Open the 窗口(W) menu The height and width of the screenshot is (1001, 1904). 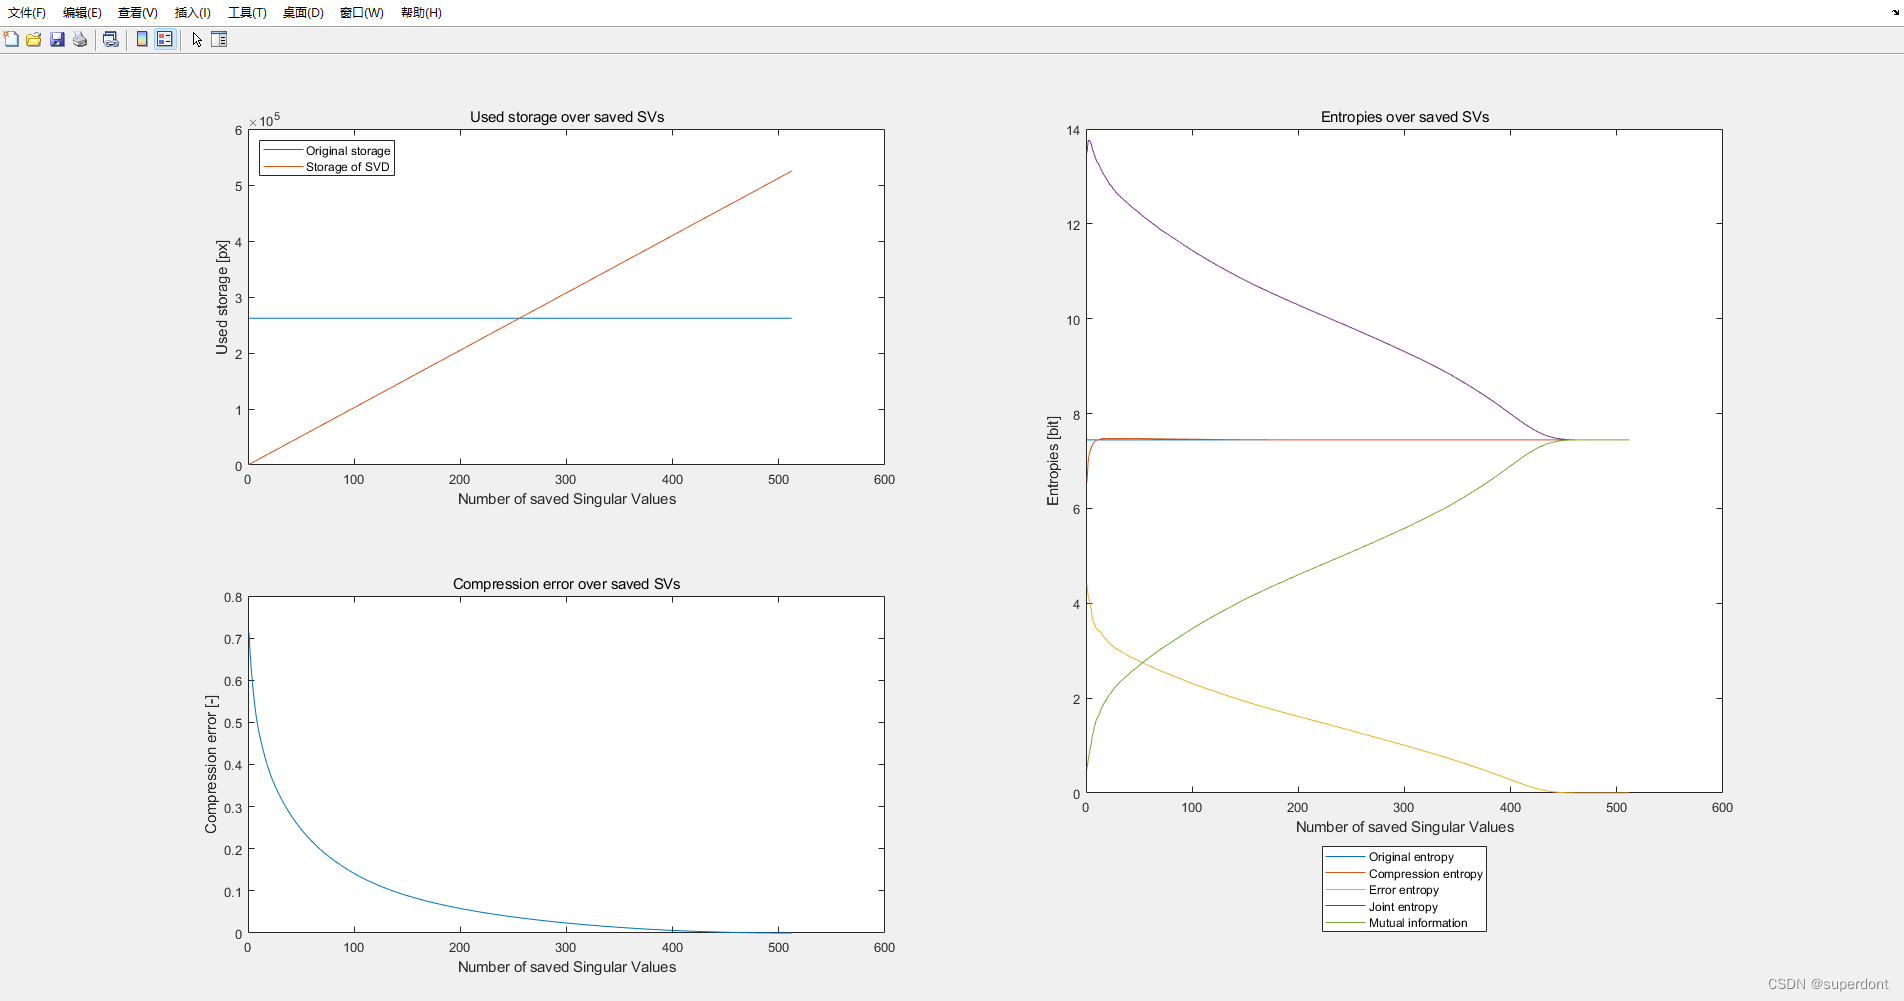pos(361,13)
